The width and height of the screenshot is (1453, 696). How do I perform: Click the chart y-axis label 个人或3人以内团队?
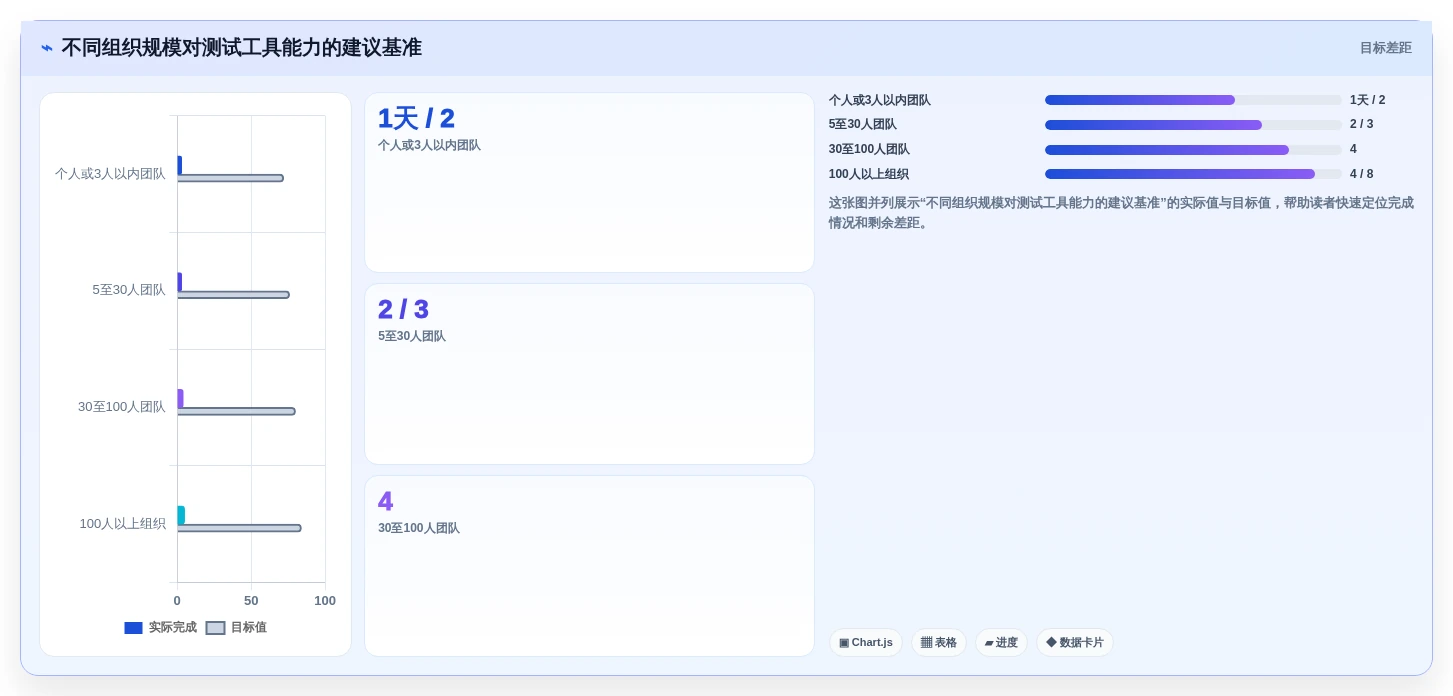(110, 174)
